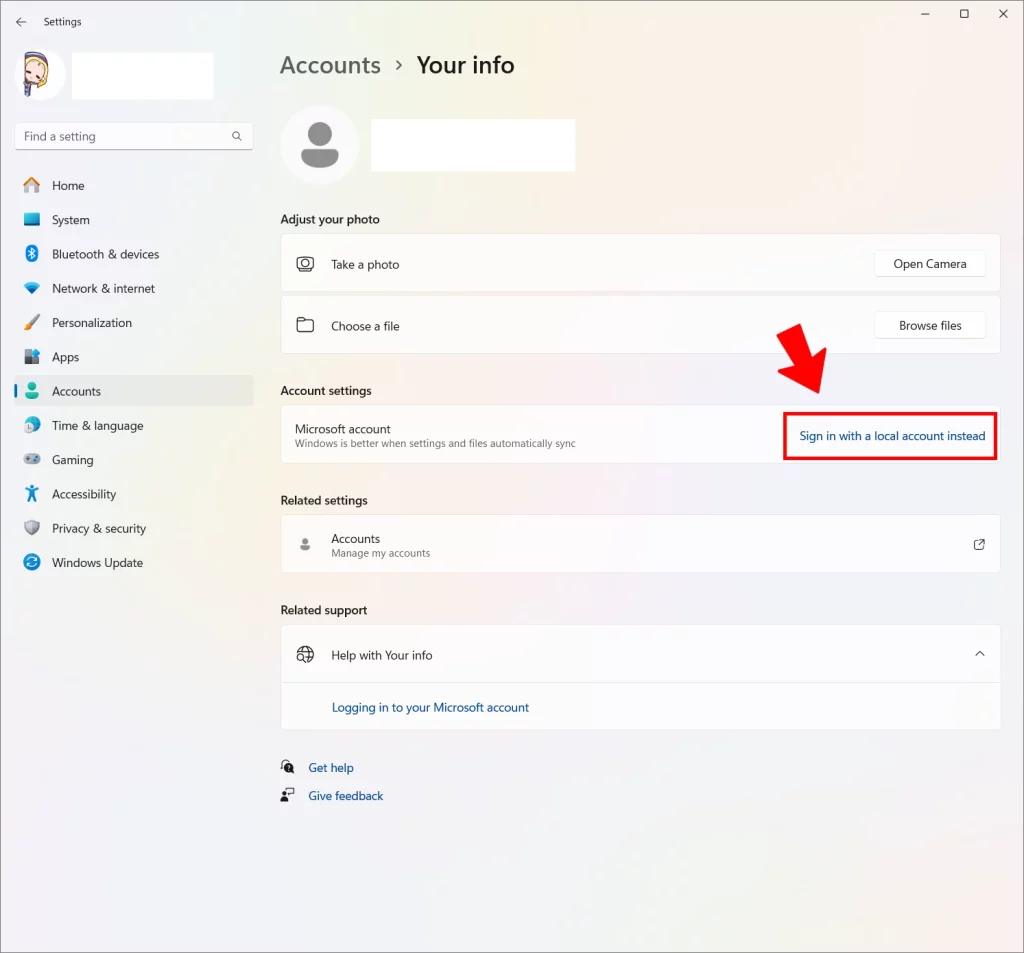Click the Apps icon in sidebar
1024x953 pixels.
pos(31,357)
